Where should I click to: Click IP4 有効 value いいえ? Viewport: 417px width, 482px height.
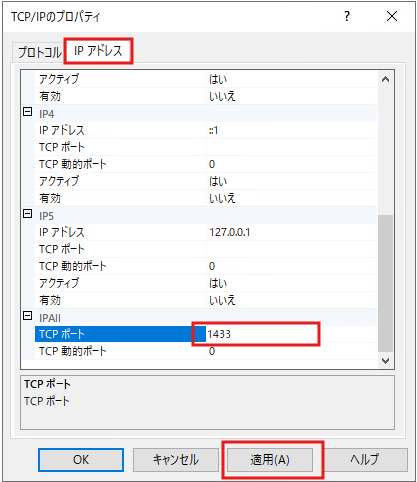pyautogui.click(x=222, y=198)
